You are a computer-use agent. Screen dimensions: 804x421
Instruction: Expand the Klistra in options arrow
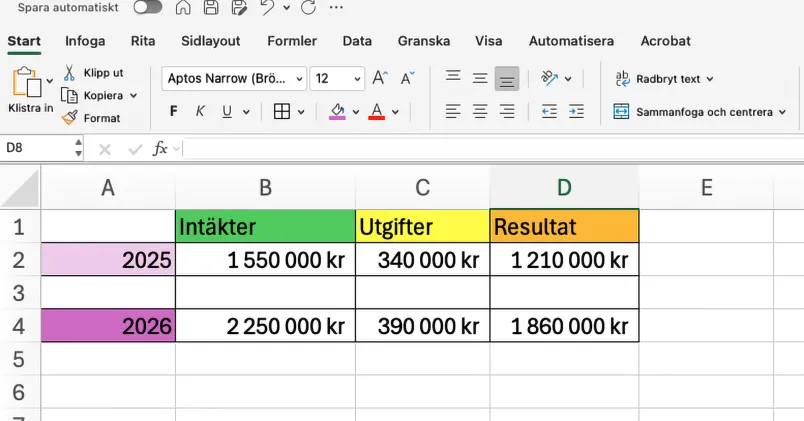pos(50,81)
